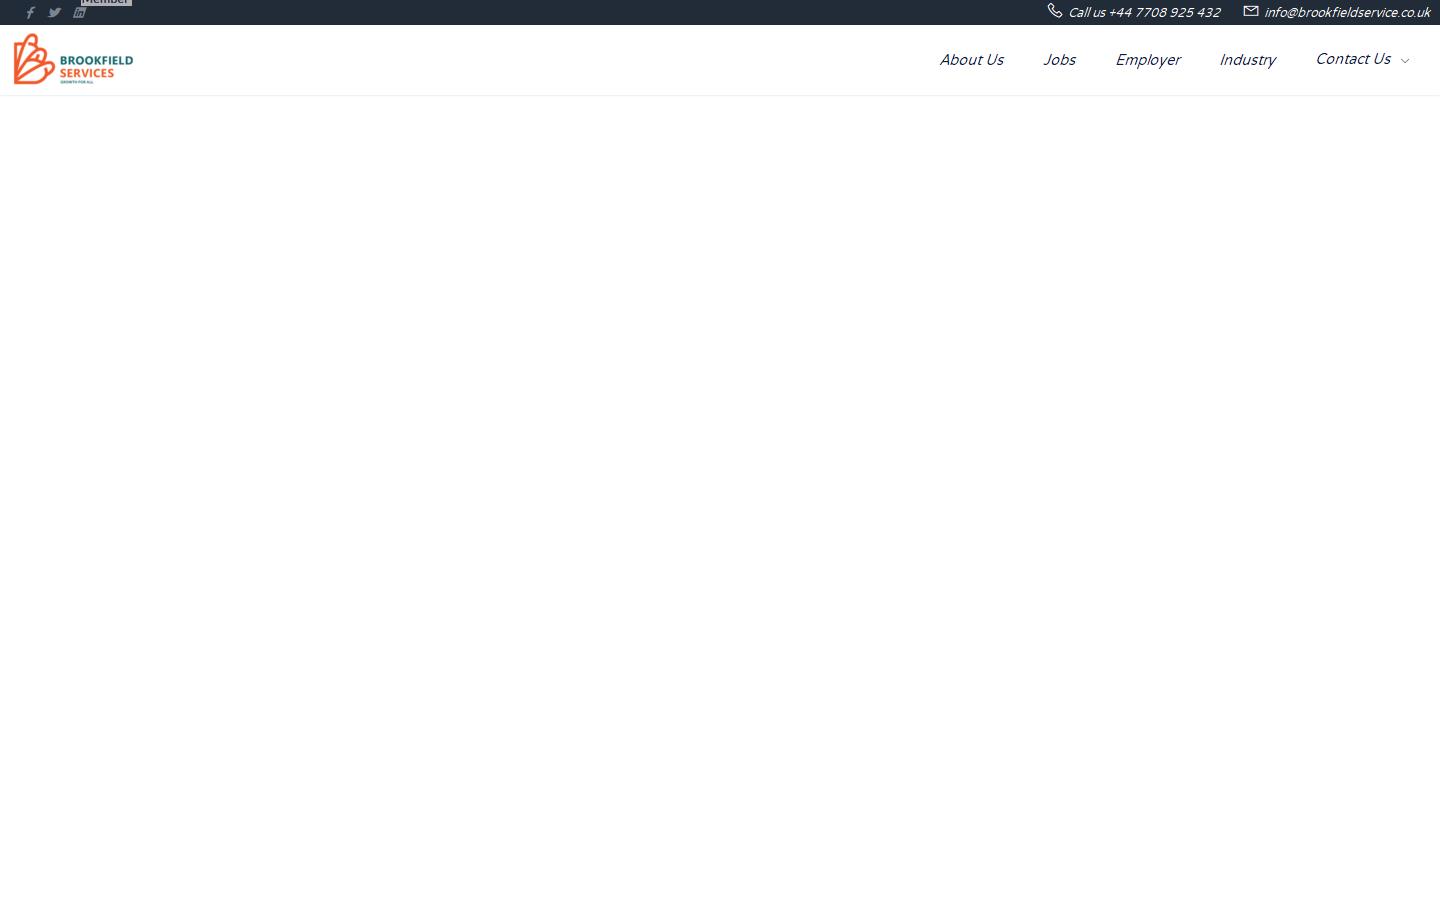1440x900 pixels.
Task: Open the About Us page
Action: pos(971,60)
